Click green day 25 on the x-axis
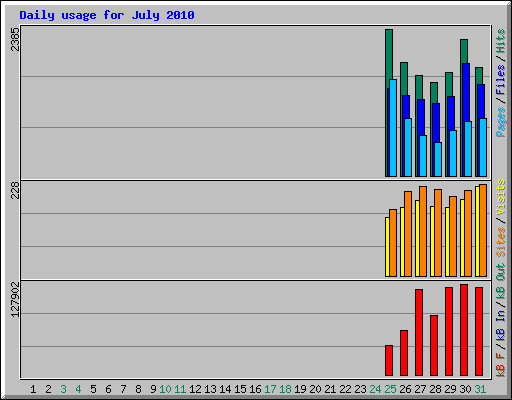This screenshot has width=512, height=400. pyautogui.click(x=390, y=389)
